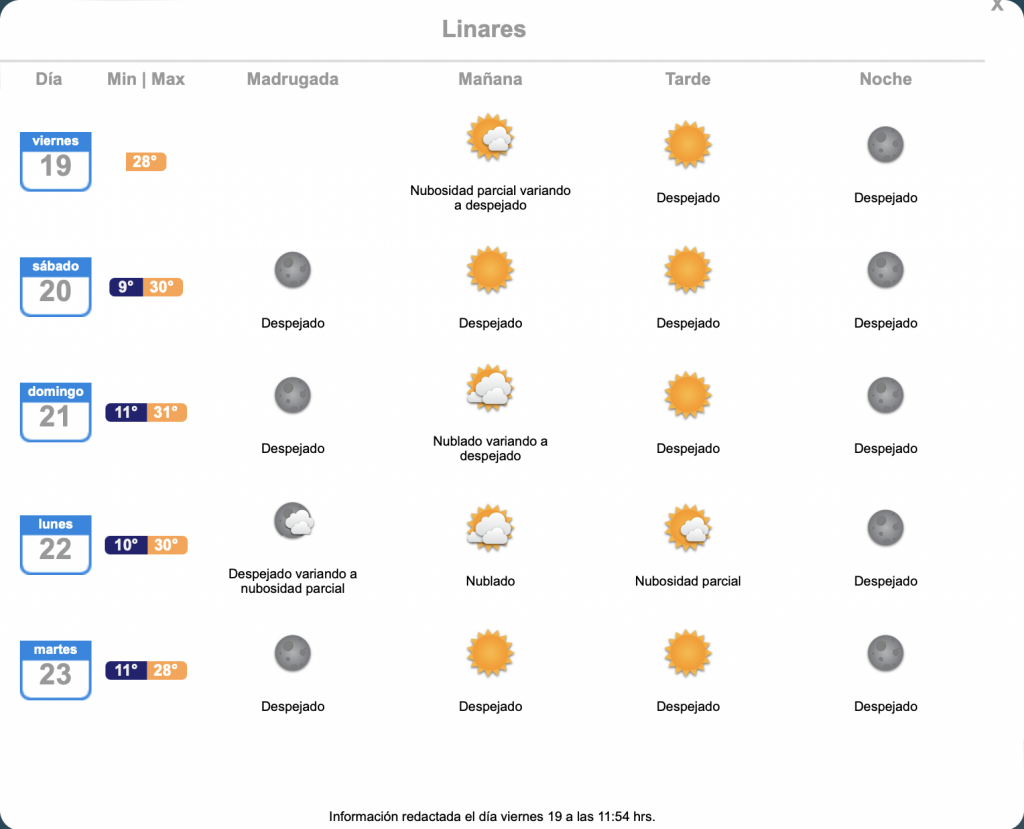Image resolution: width=1024 pixels, height=829 pixels.
Task: Click the sábado 20 calendar icon
Action: (x=56, y=287)
